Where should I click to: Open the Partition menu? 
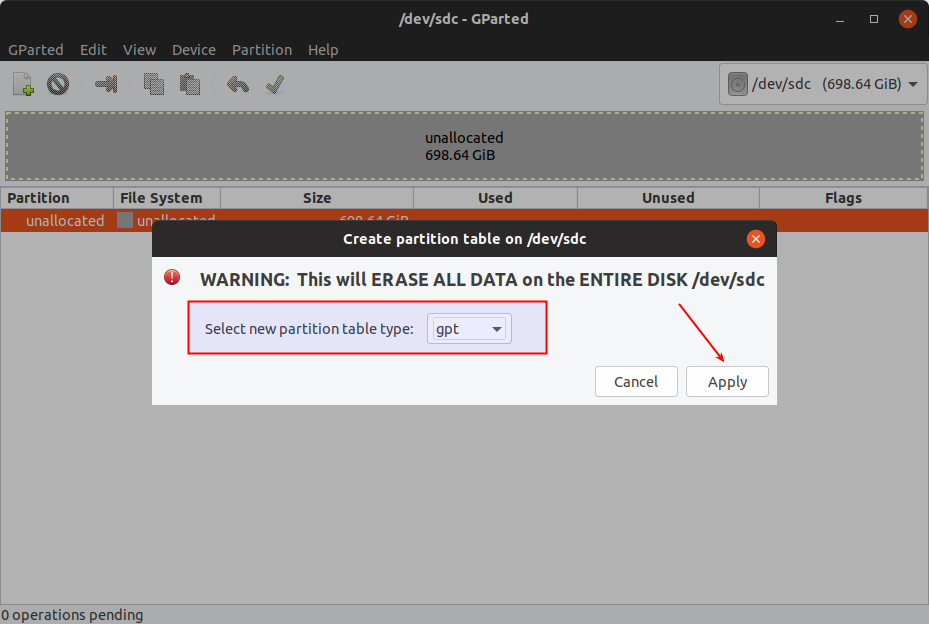[x=262, y=49]
